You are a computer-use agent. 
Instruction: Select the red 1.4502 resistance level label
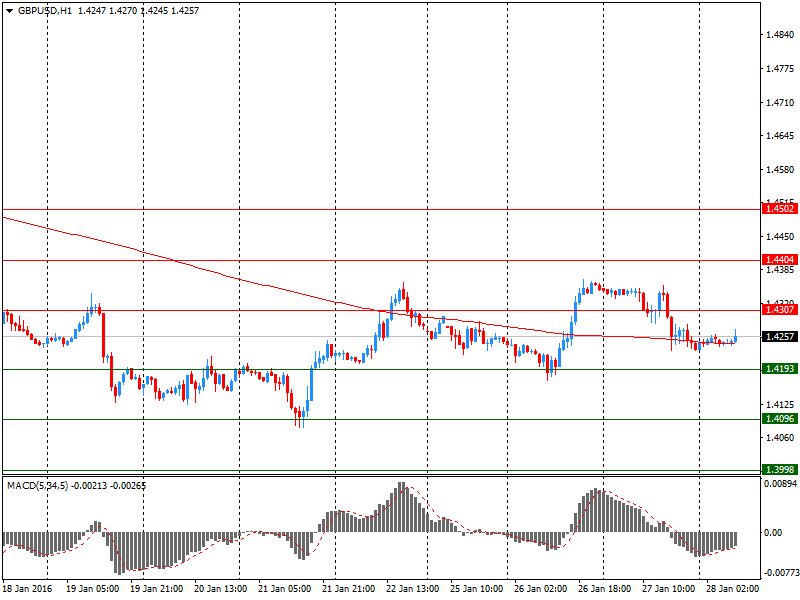point(780,209)
